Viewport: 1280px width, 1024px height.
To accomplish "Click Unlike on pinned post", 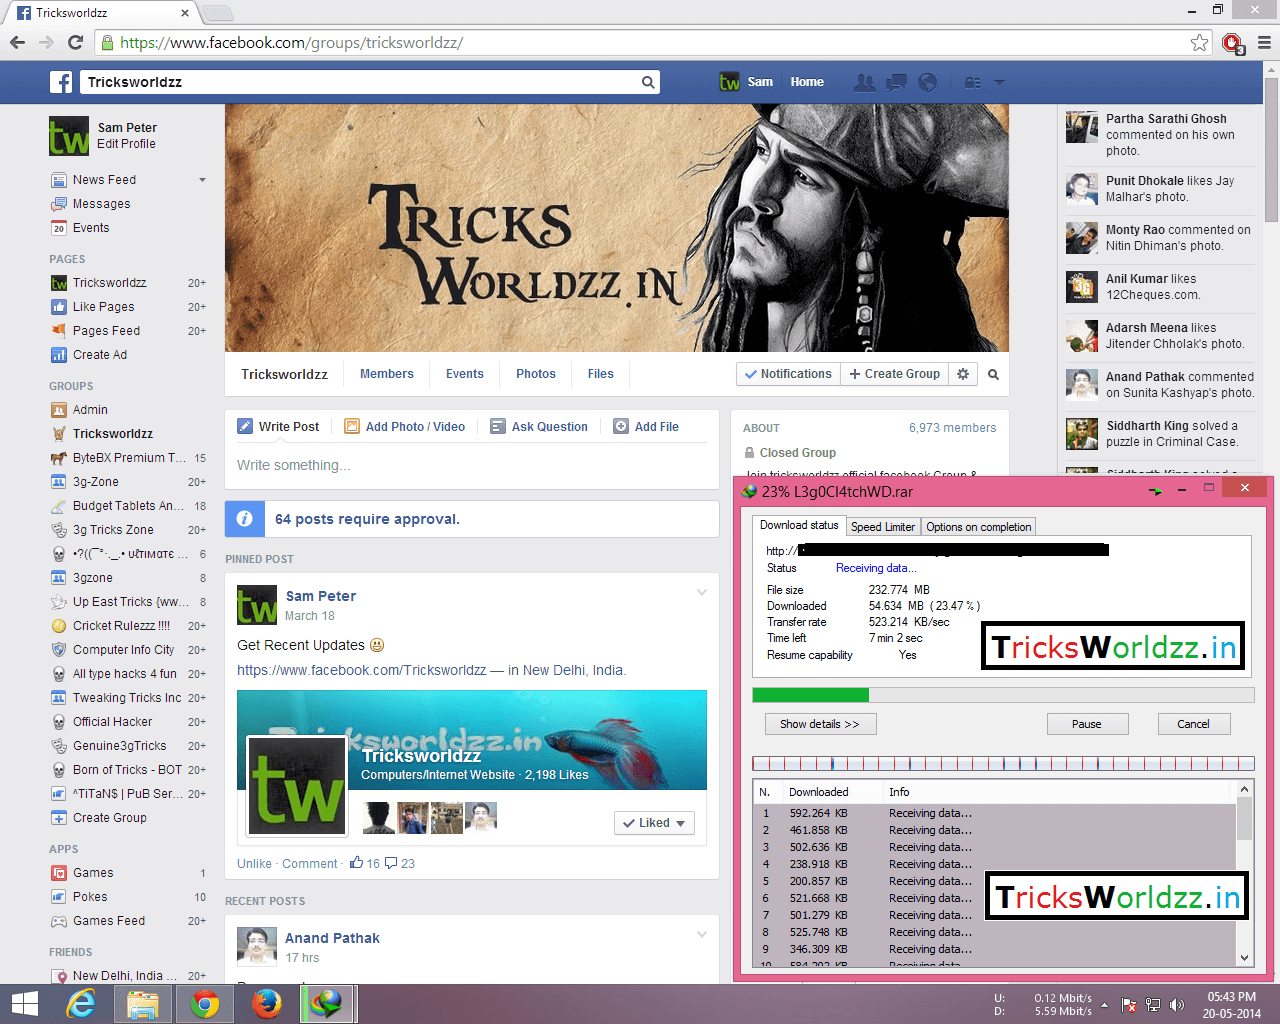I will 254,864.
